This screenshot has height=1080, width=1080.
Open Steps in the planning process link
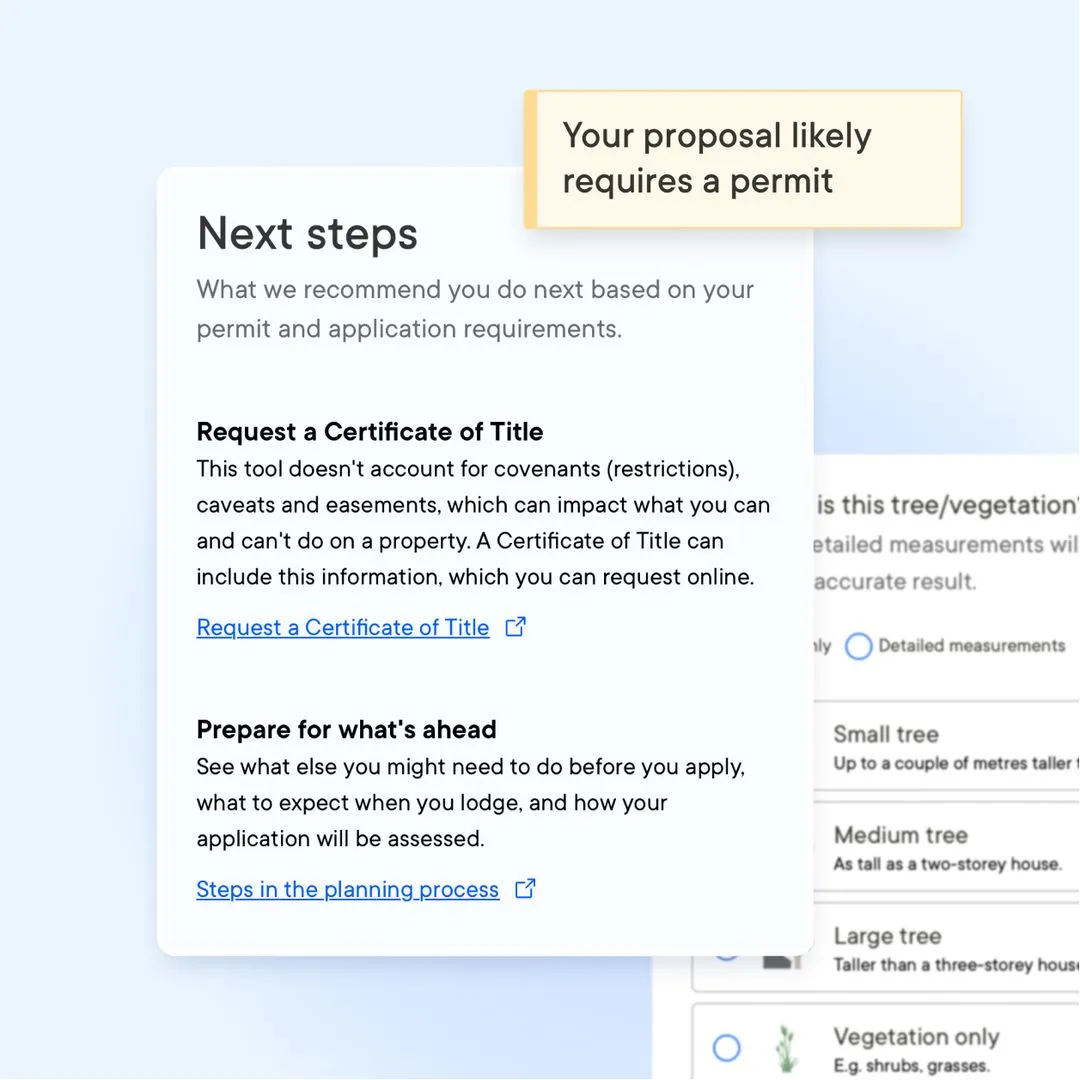(x=347, y=889)
